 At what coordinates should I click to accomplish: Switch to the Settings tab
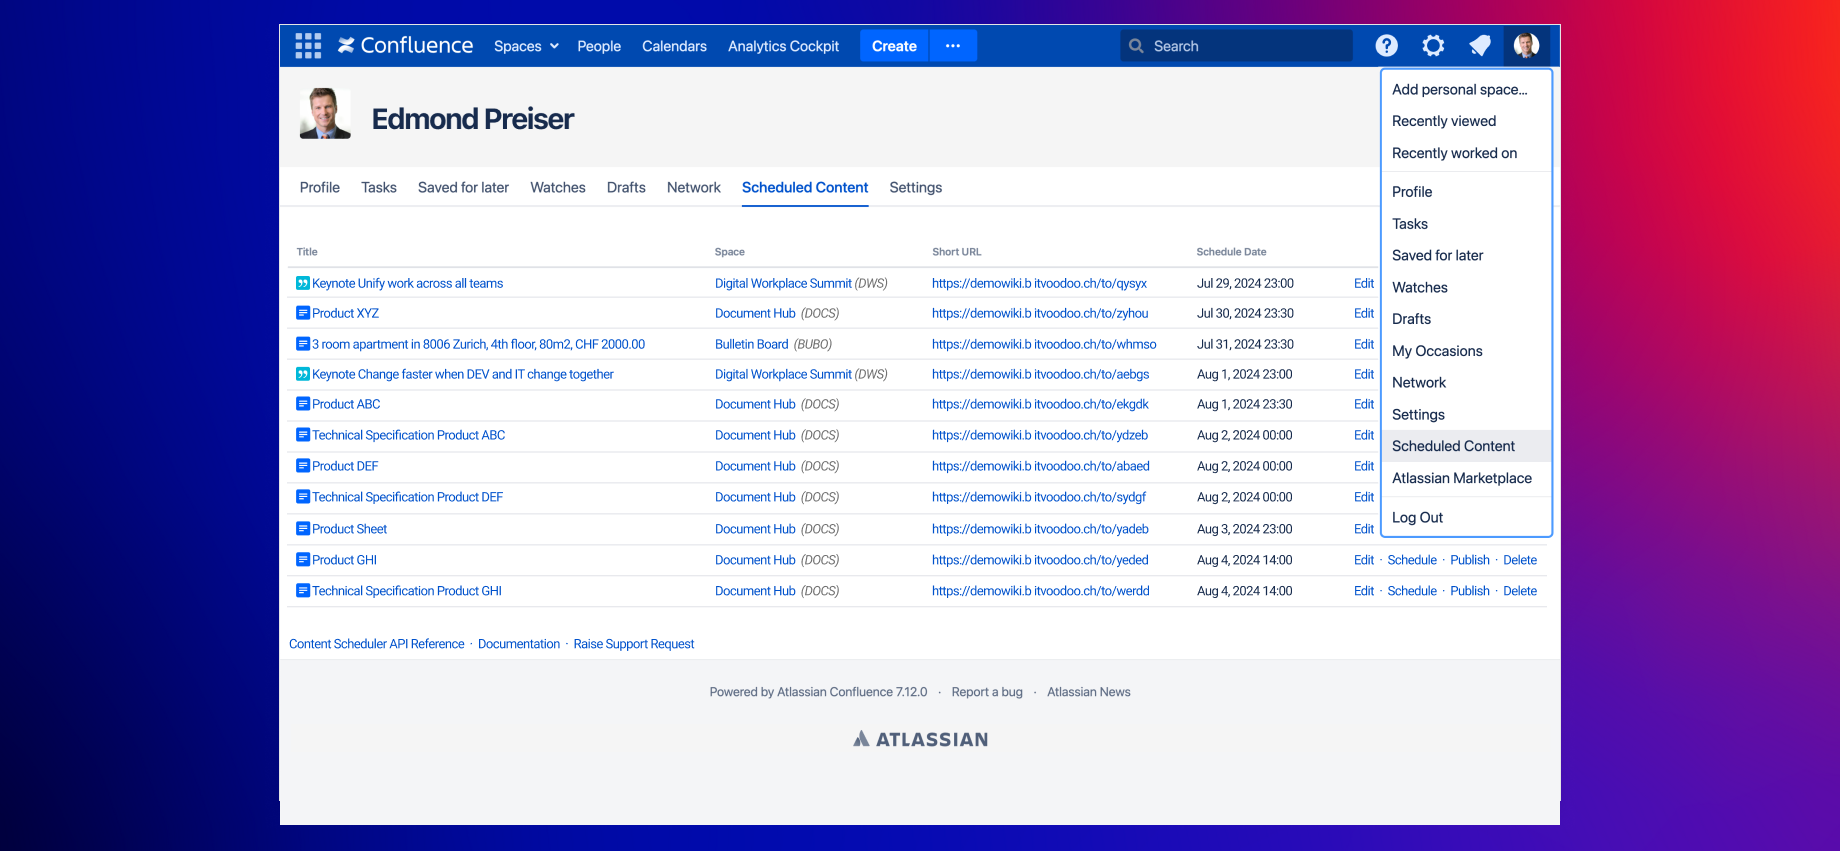(916, 187)
